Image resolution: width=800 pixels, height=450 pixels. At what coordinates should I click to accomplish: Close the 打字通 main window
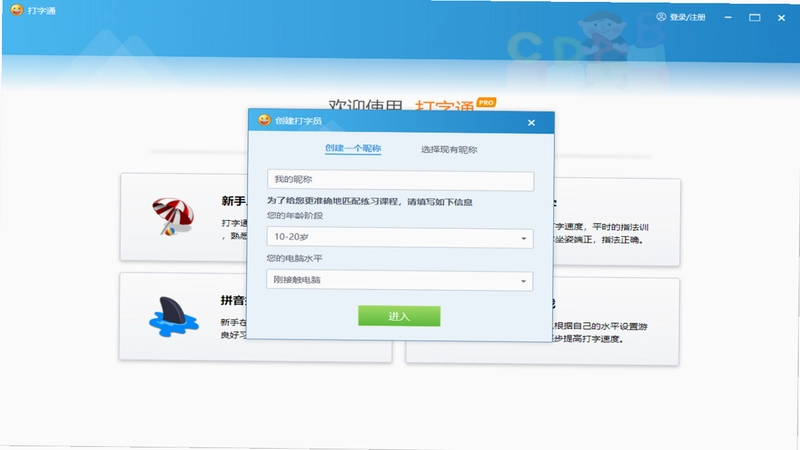click(781, 18)
